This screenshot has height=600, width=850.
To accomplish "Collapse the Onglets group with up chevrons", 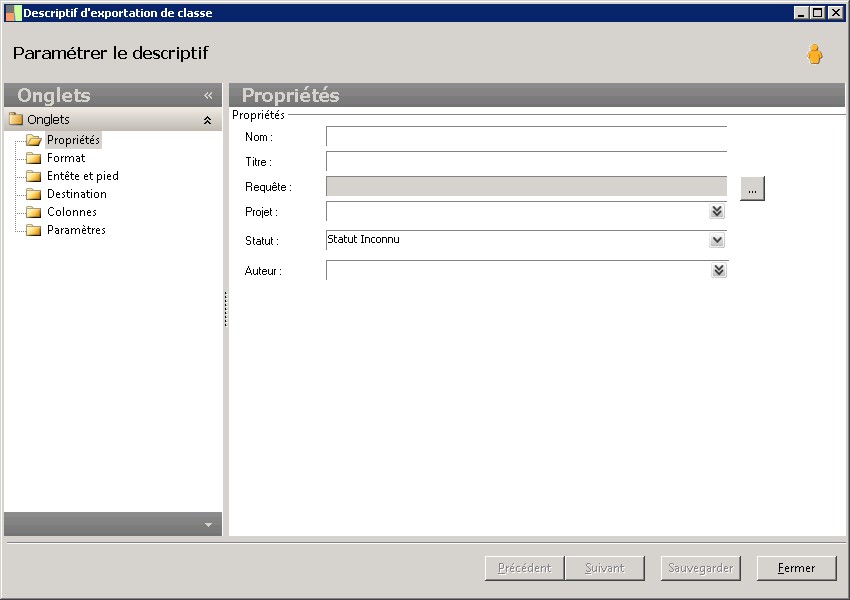I will point(207,120).
